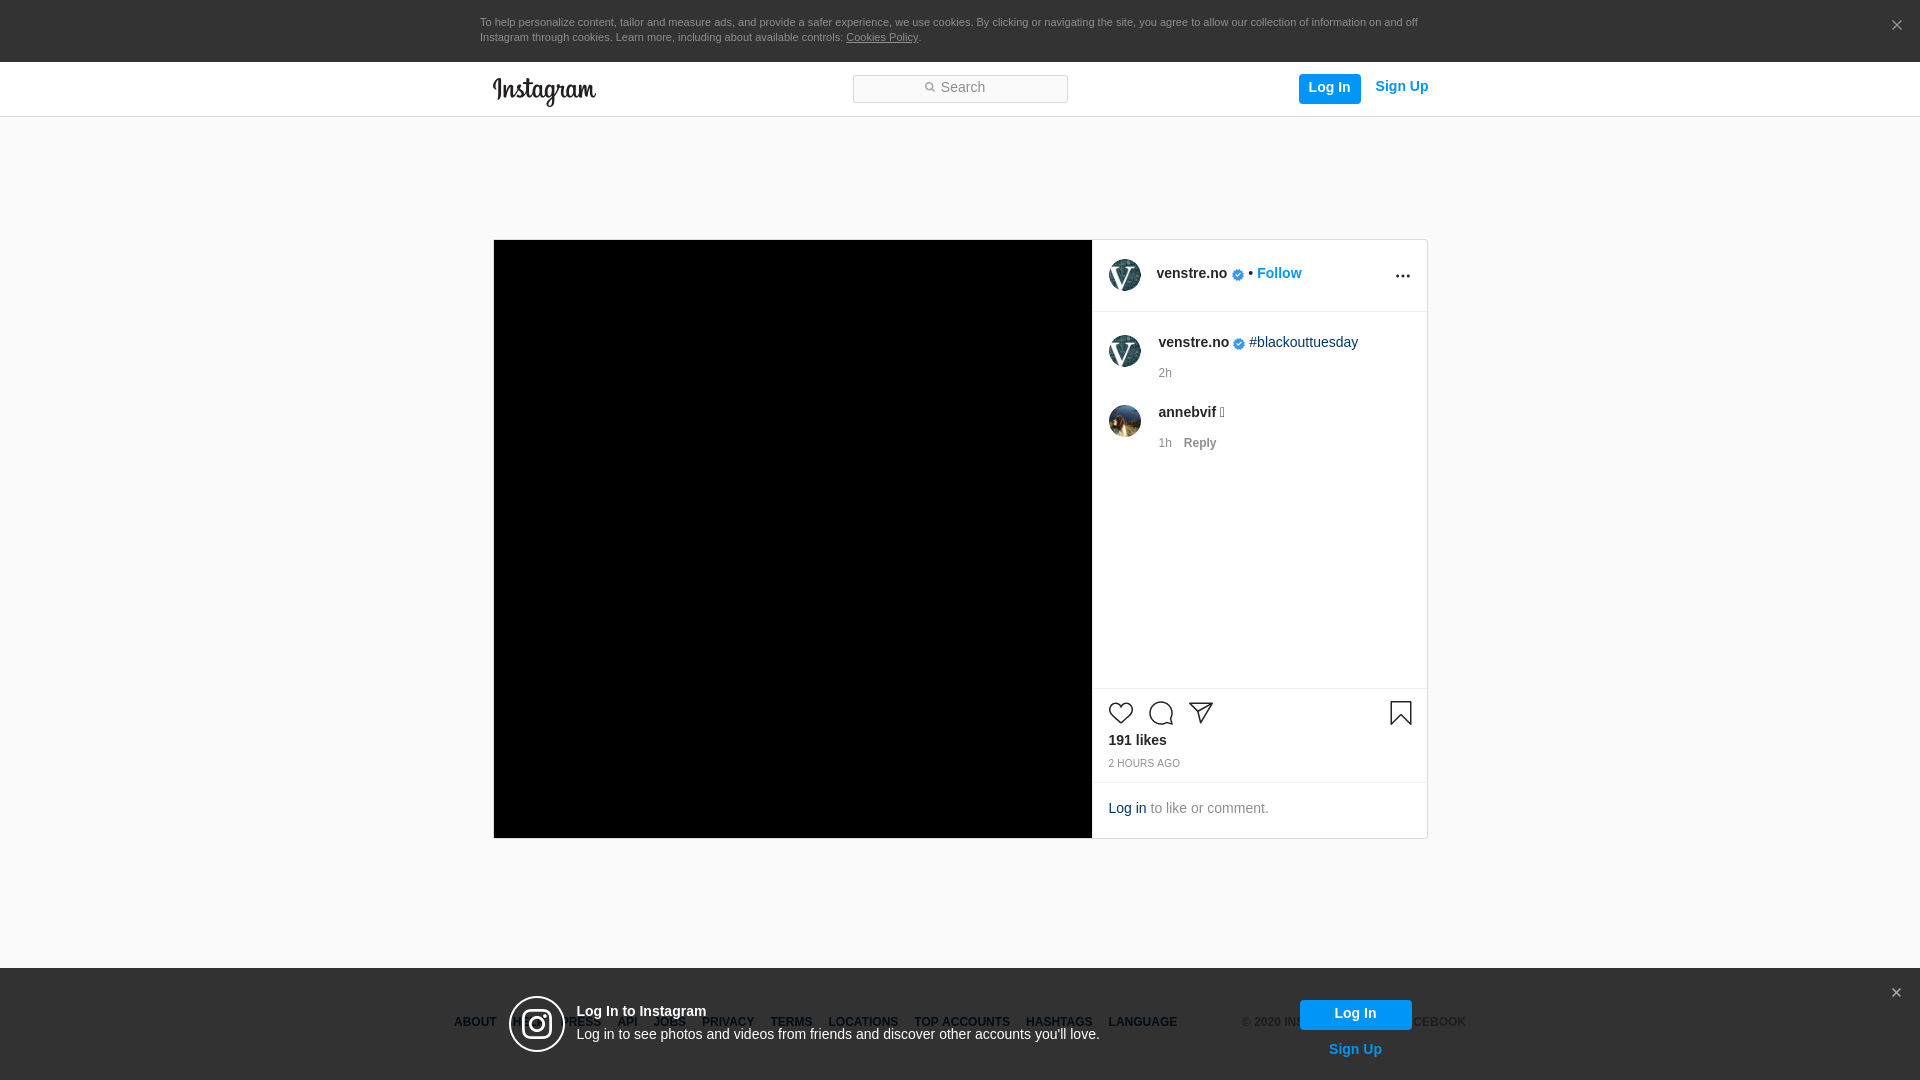Reply to annebvif's comment
The width and height of the screenshot is (1920, 1080).
pyautogui.click(x=1200, y=443)
